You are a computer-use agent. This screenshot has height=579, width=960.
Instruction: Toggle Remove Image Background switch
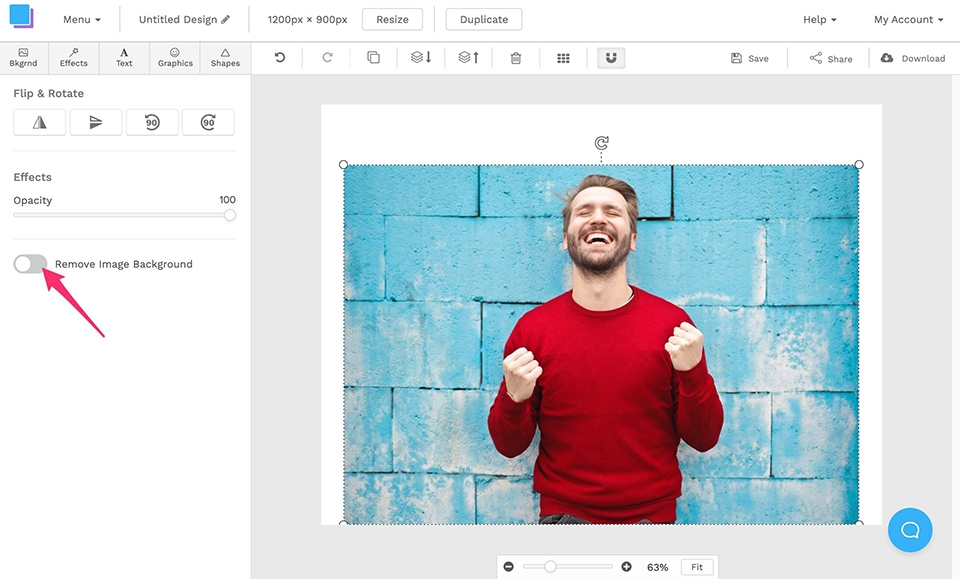30,264
